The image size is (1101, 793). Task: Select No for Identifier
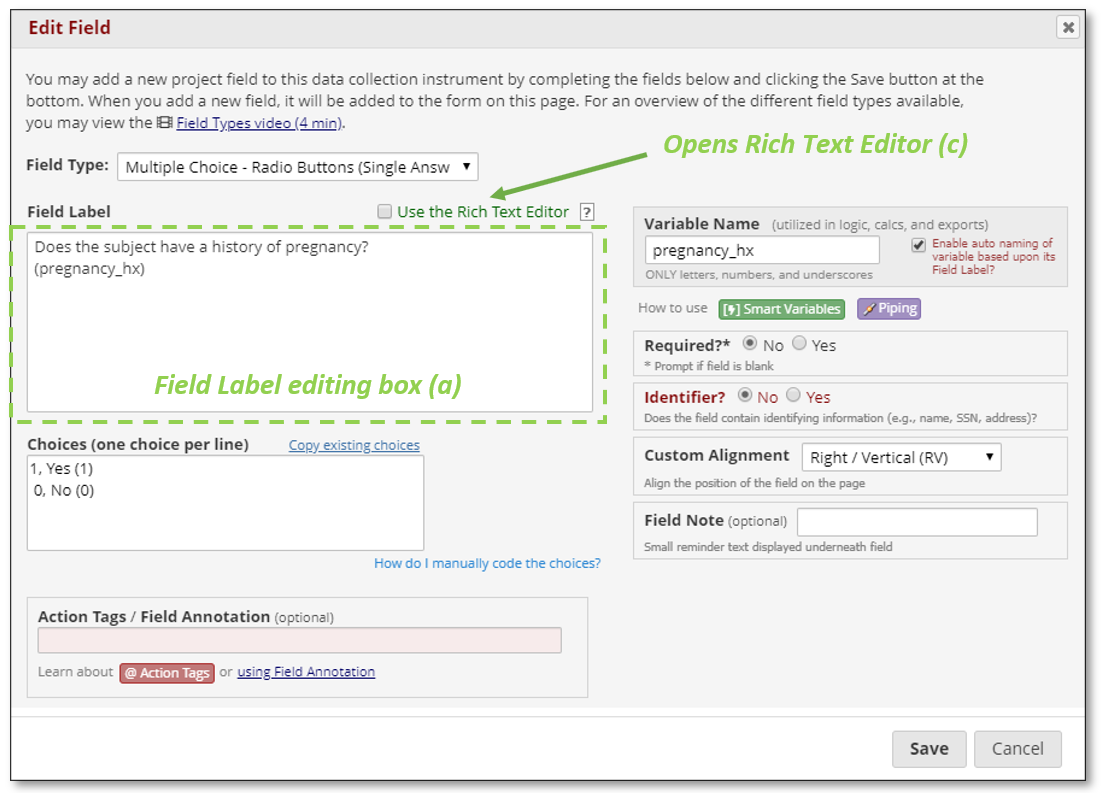click(x=744, y=395)
